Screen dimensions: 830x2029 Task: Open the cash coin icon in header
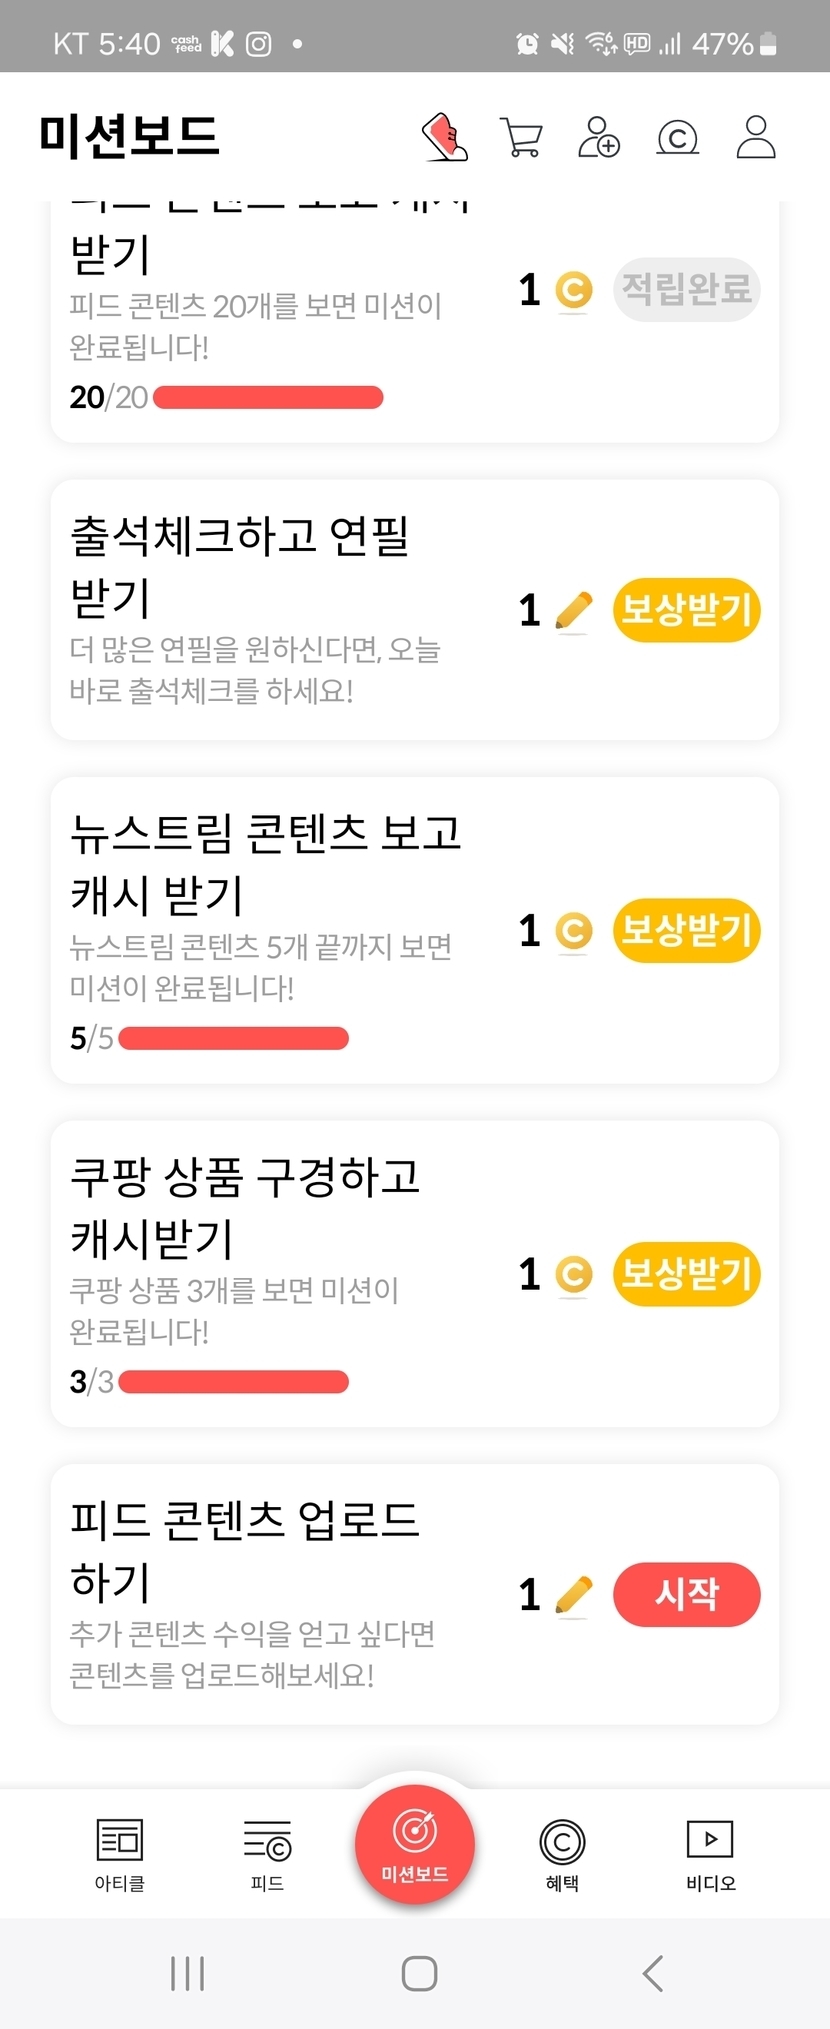pos(677,138)
